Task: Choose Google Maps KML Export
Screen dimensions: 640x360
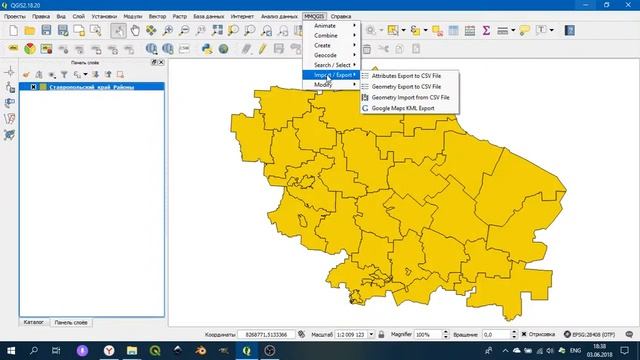Action: click(x=409, y=108)
